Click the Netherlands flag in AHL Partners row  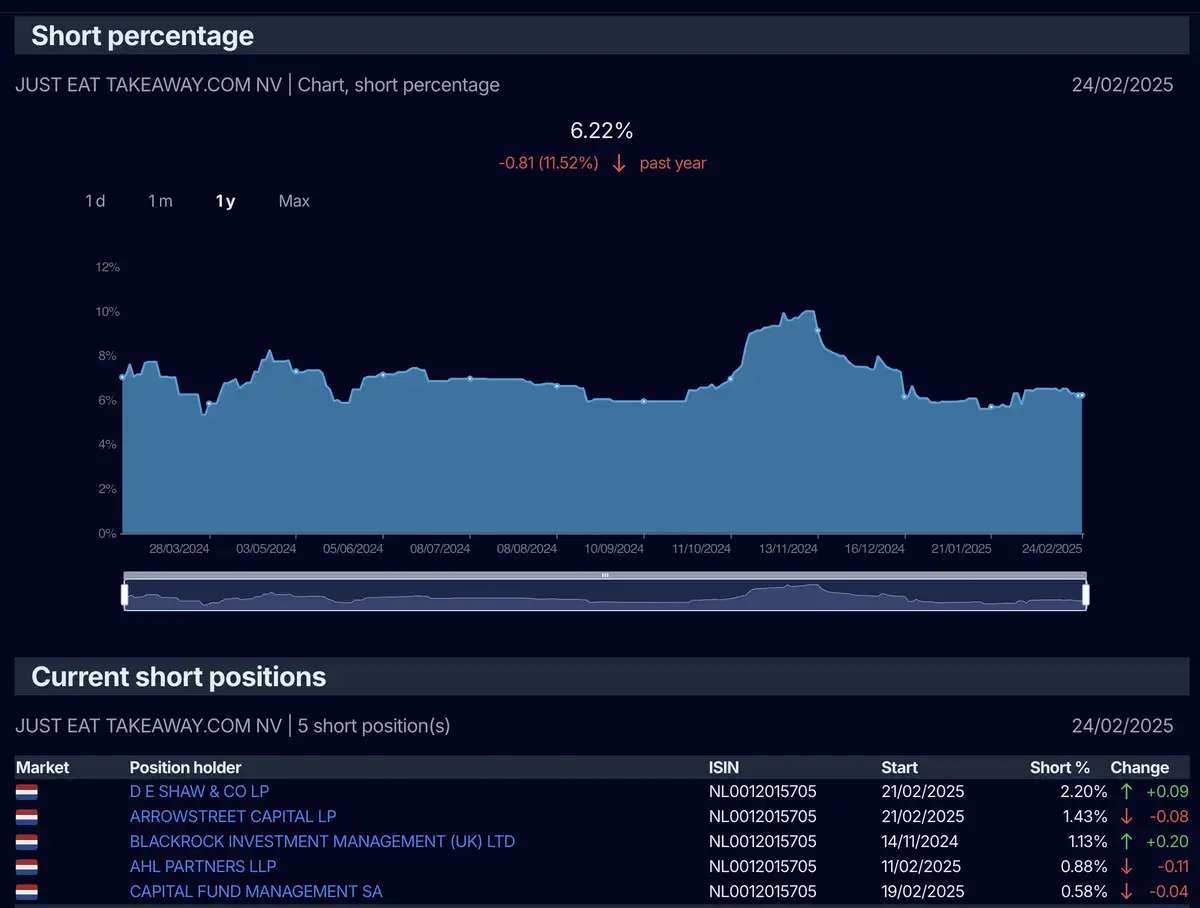(x=27, y=866)
